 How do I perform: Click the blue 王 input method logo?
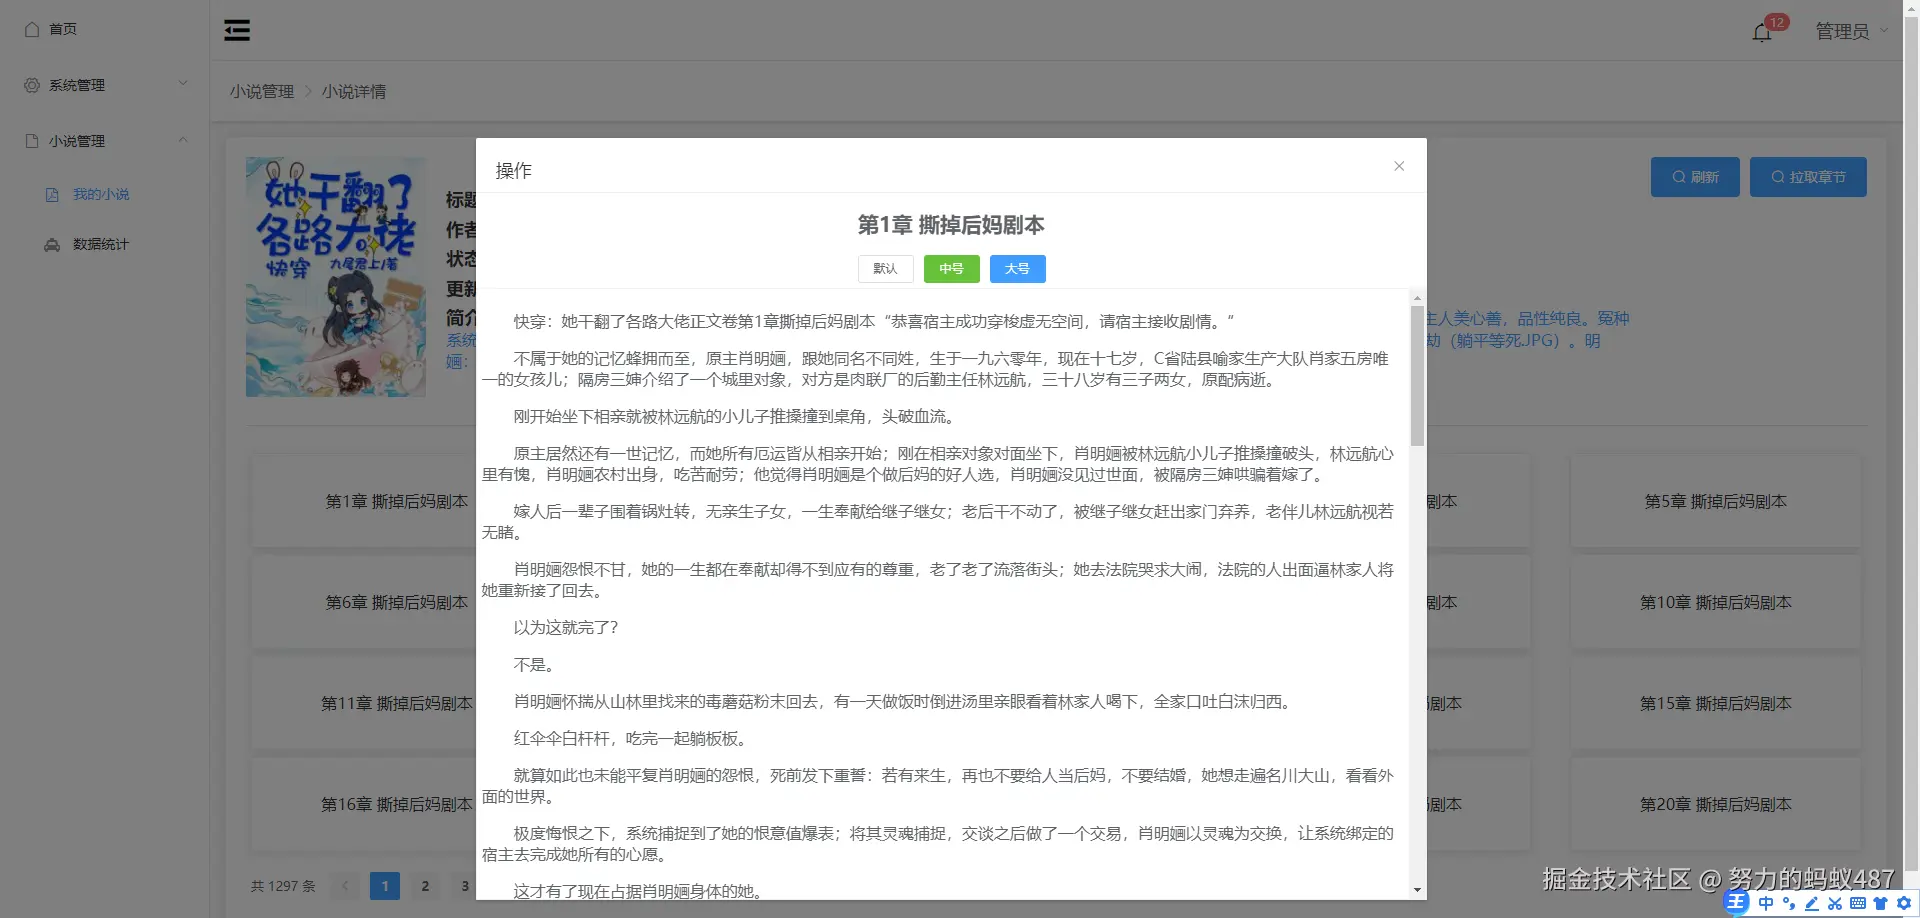[1736, 903]
